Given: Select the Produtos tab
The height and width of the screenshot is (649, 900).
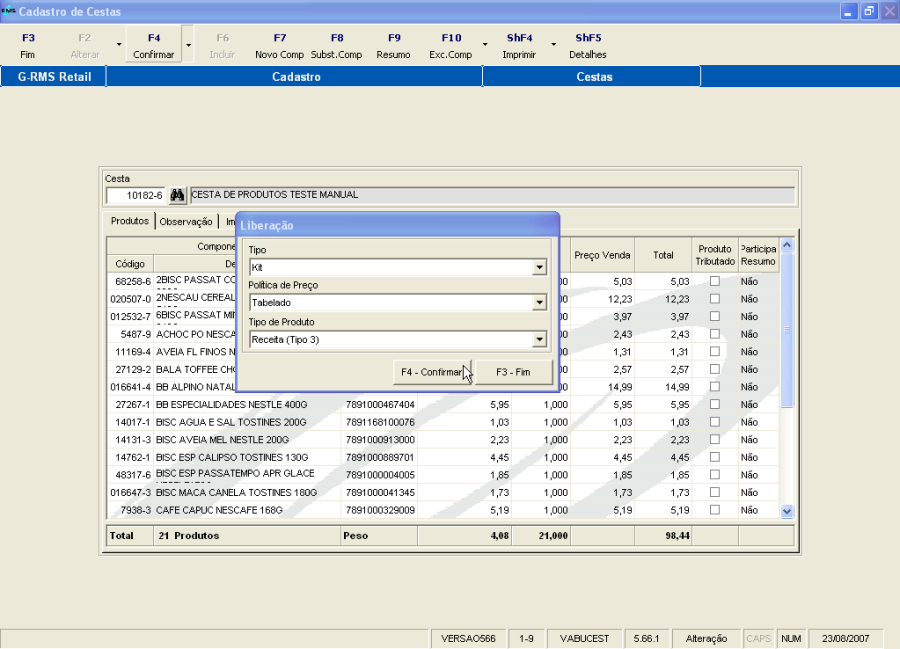Looking at the screenshot, I should [x=129, y=221].
